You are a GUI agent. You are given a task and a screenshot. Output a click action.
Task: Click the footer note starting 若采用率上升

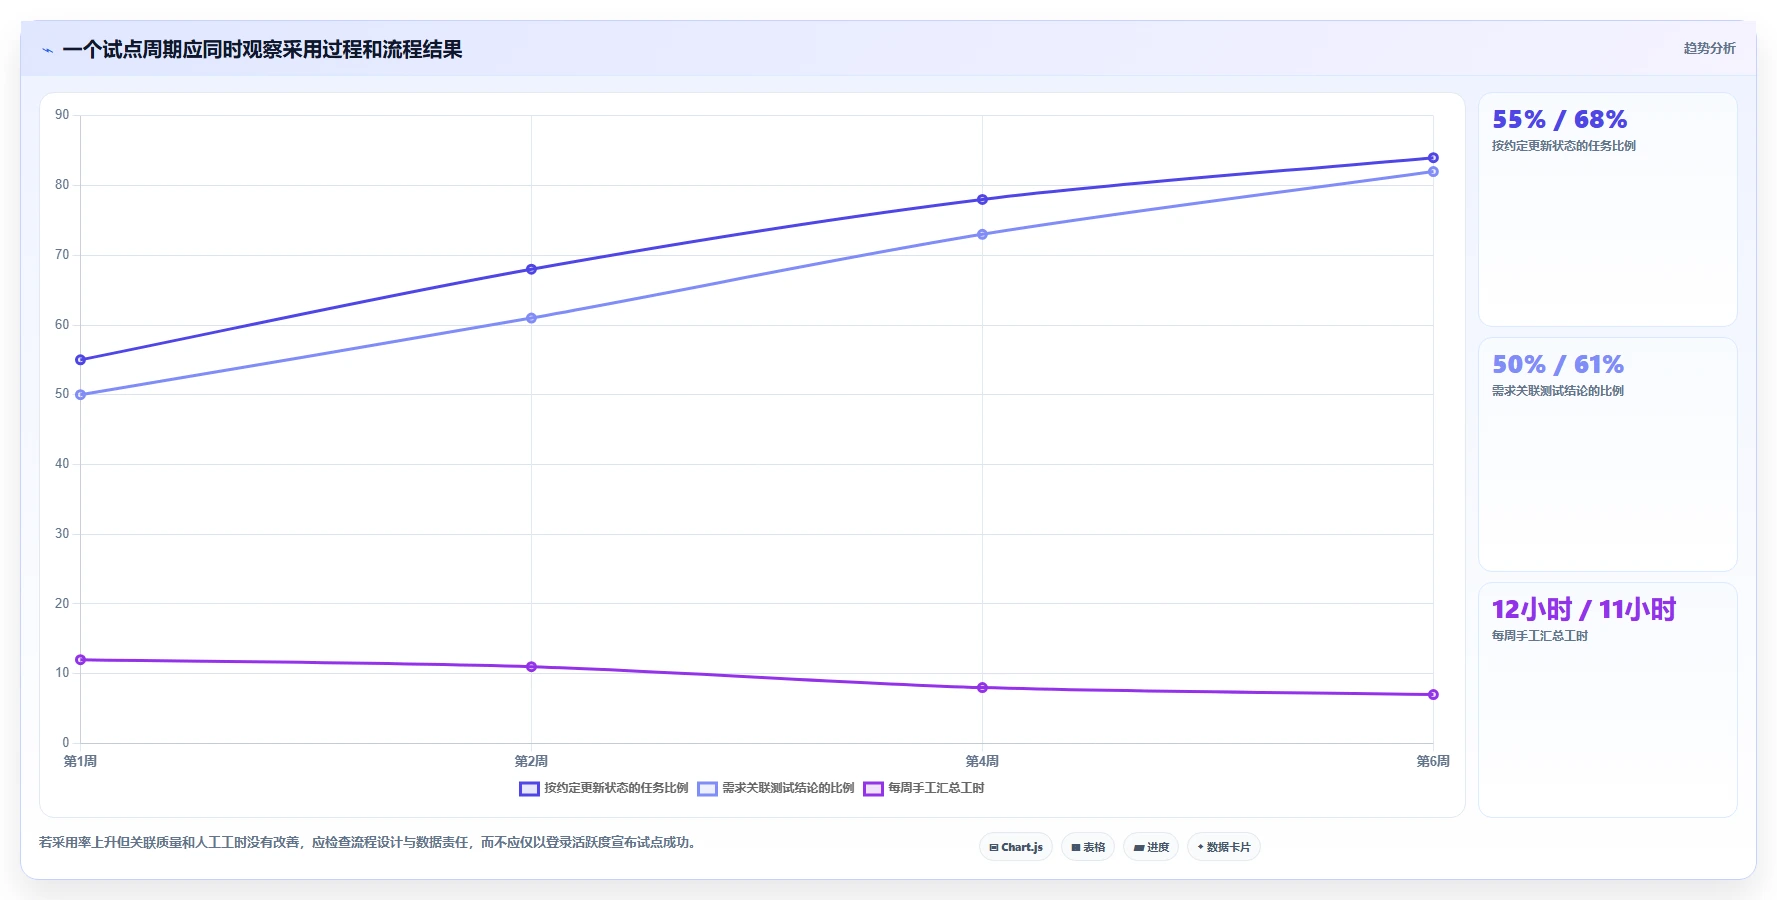[x=369, y=843]
